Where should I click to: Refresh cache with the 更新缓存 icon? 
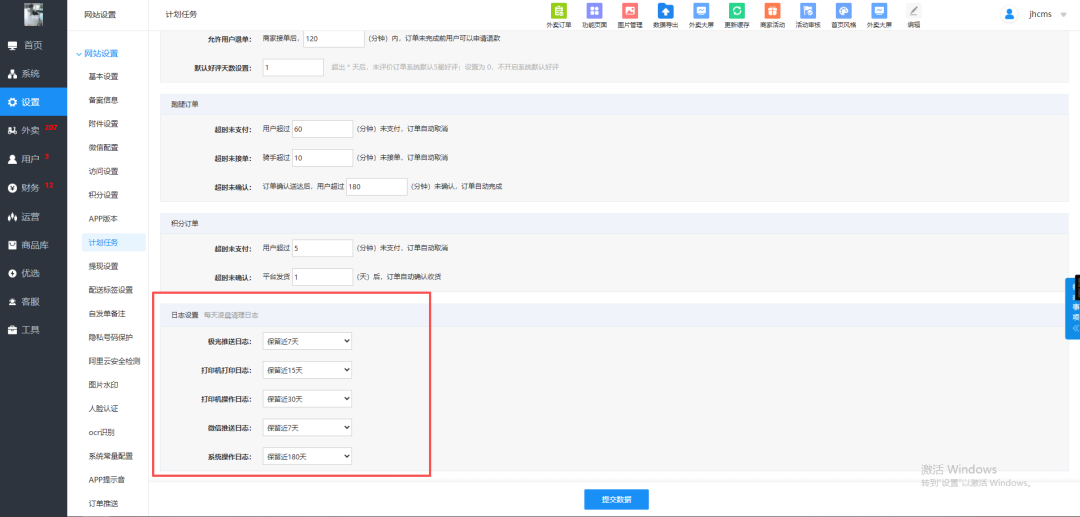click(736, 14)
